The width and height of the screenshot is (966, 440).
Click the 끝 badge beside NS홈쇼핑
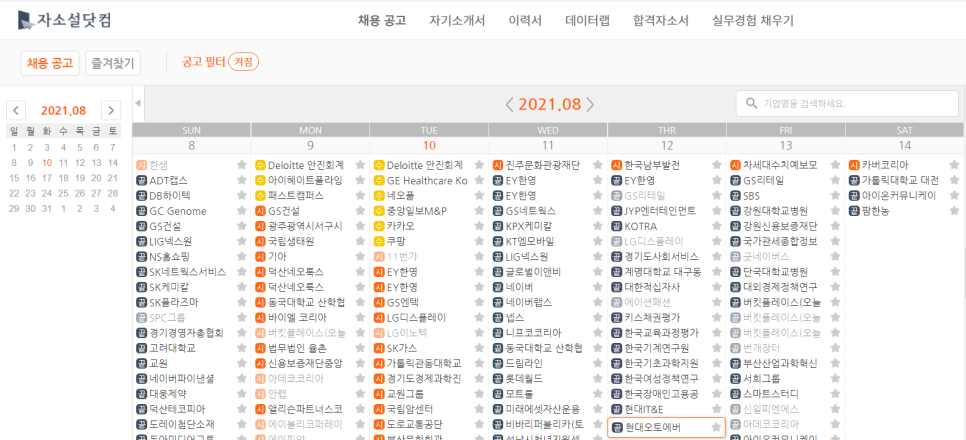point(141,256)
